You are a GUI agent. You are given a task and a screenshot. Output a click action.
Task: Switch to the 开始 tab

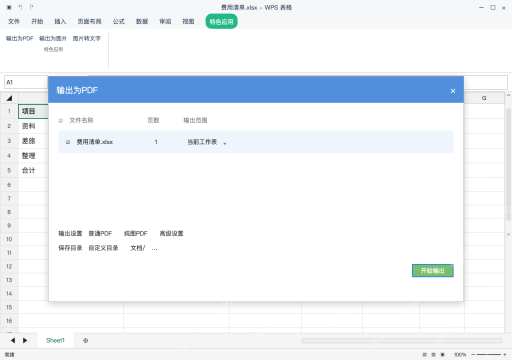point(37,21)
